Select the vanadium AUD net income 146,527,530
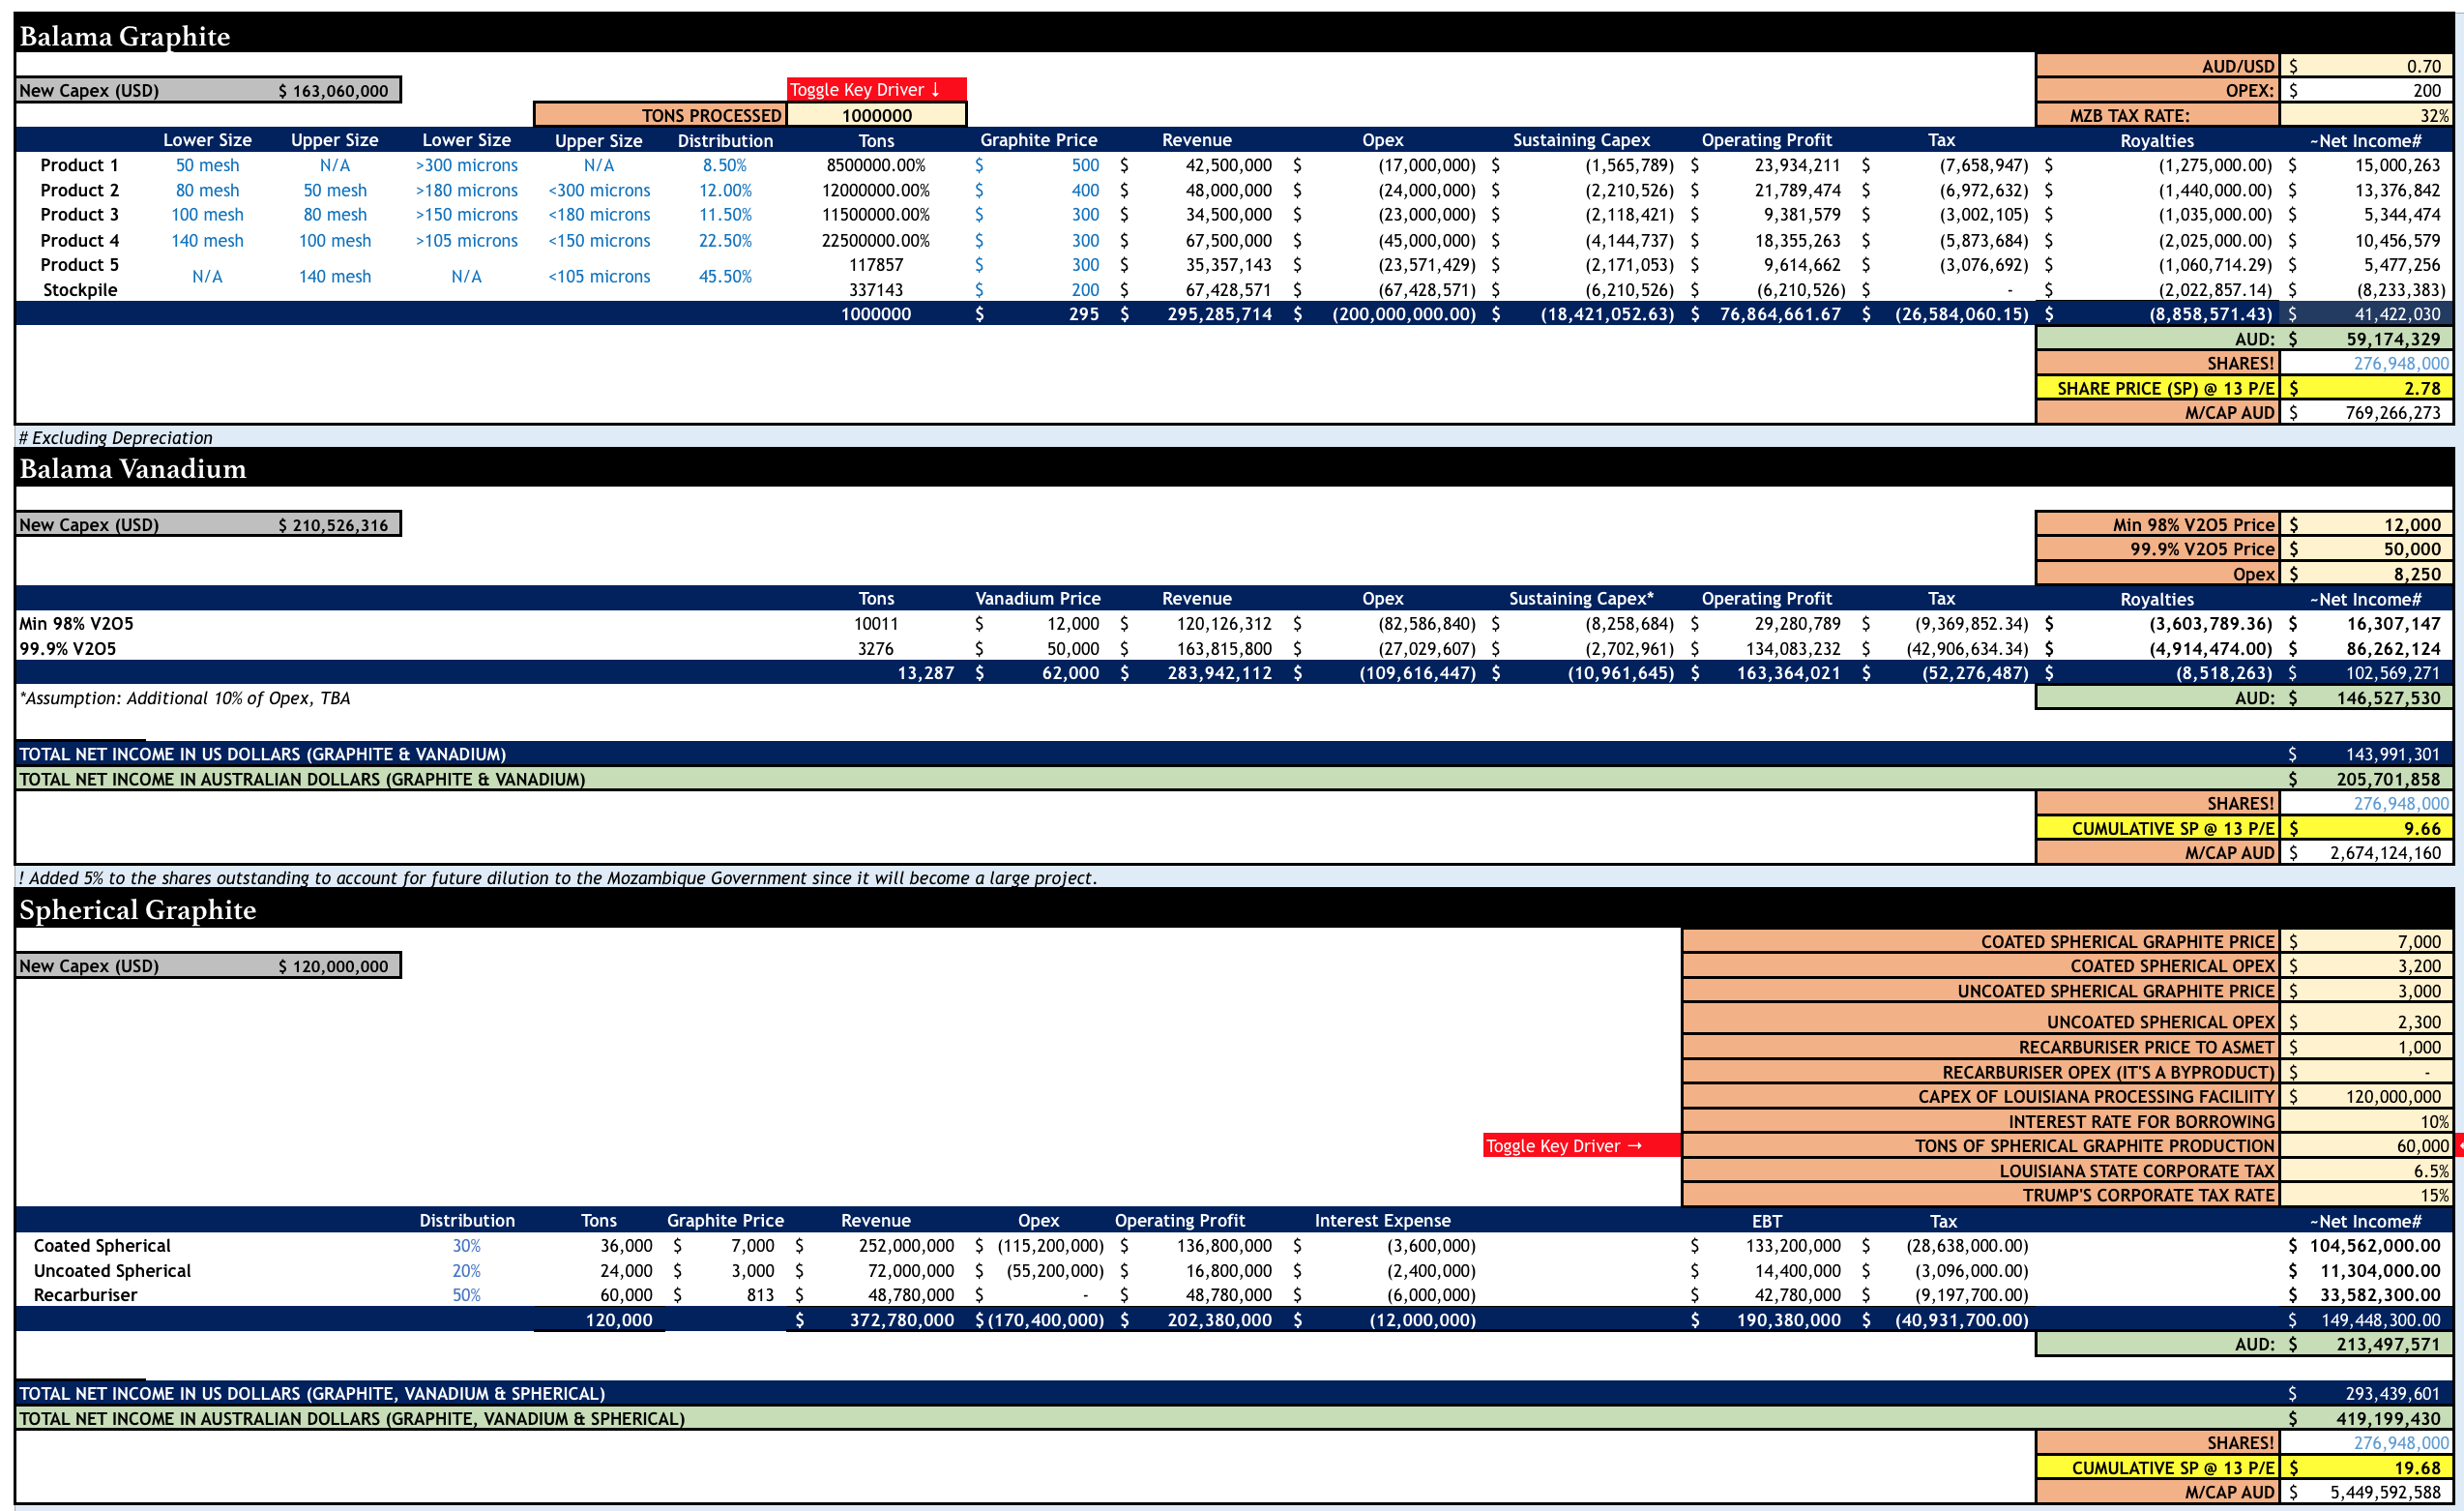Viewport: 2464px width, 1511px height. coord(2366,697)
